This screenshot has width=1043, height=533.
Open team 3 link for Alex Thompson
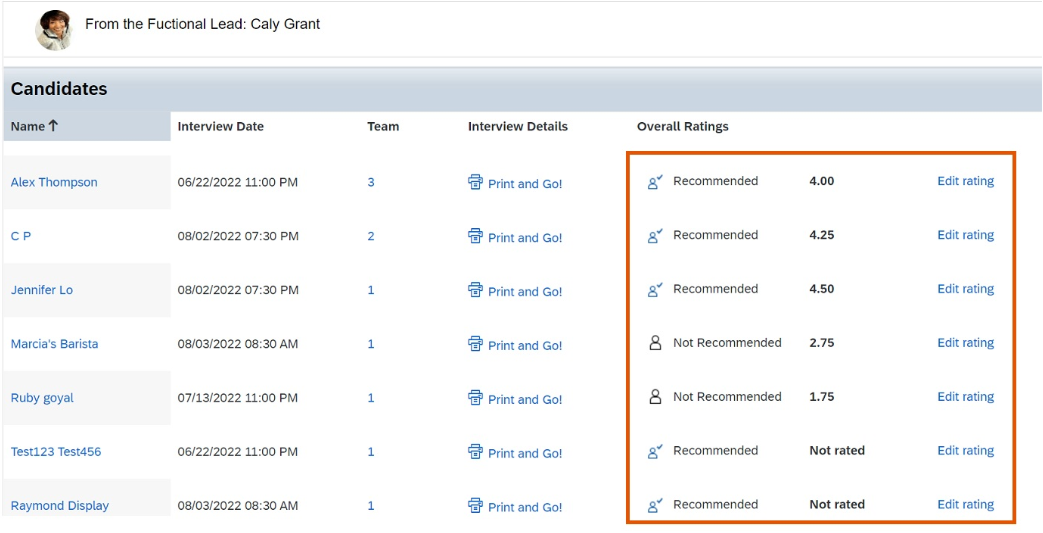click(371, 182)
